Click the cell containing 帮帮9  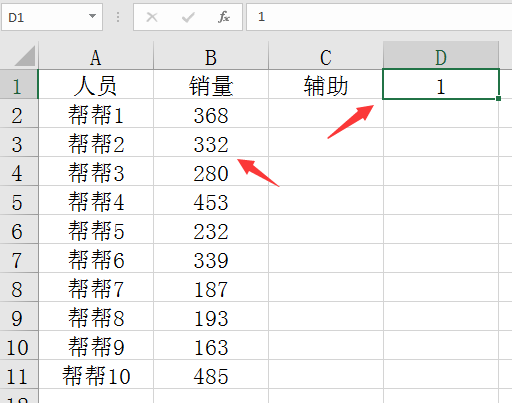96,345
